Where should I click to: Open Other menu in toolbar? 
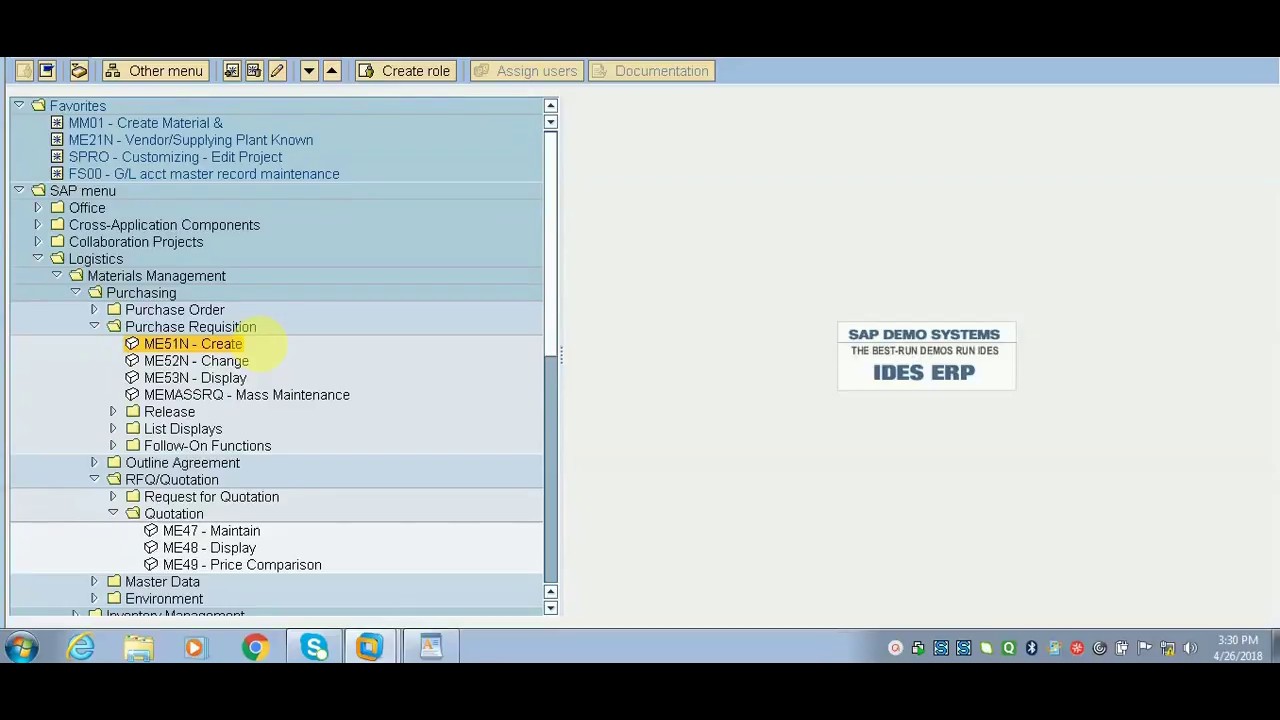pos(155,71)
